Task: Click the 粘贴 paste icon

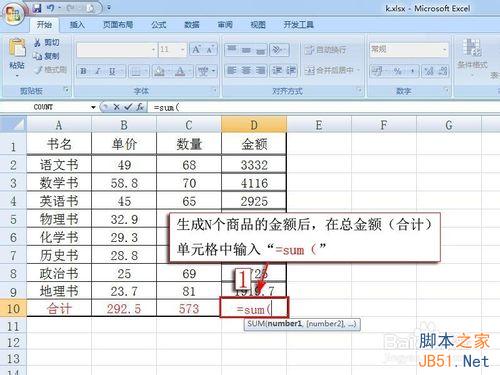Action: pyautogui.click(x=17, y=48)
